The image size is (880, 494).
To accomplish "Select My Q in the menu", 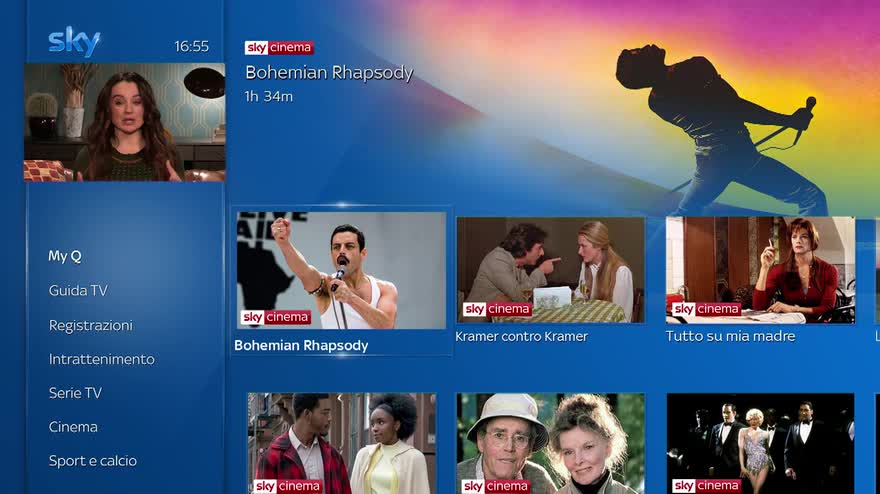I will tap(65, 257).
